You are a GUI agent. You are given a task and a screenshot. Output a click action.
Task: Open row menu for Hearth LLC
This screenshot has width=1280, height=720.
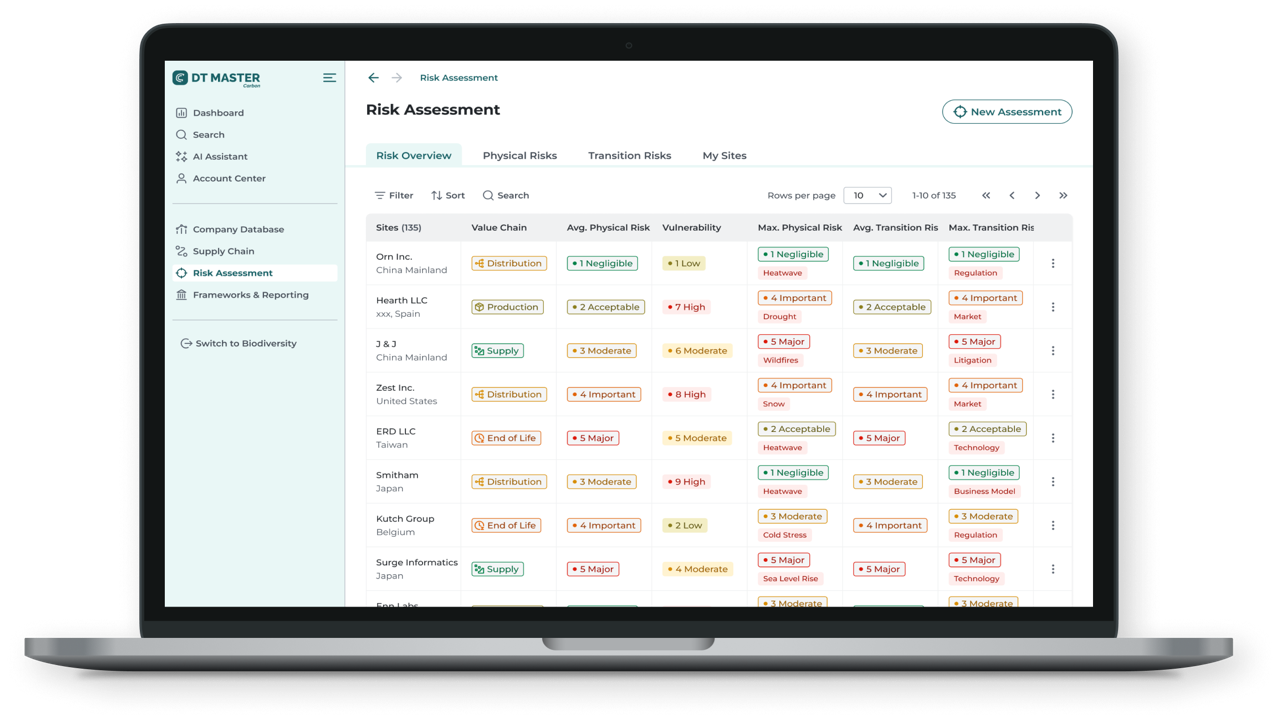(1053, 308)
